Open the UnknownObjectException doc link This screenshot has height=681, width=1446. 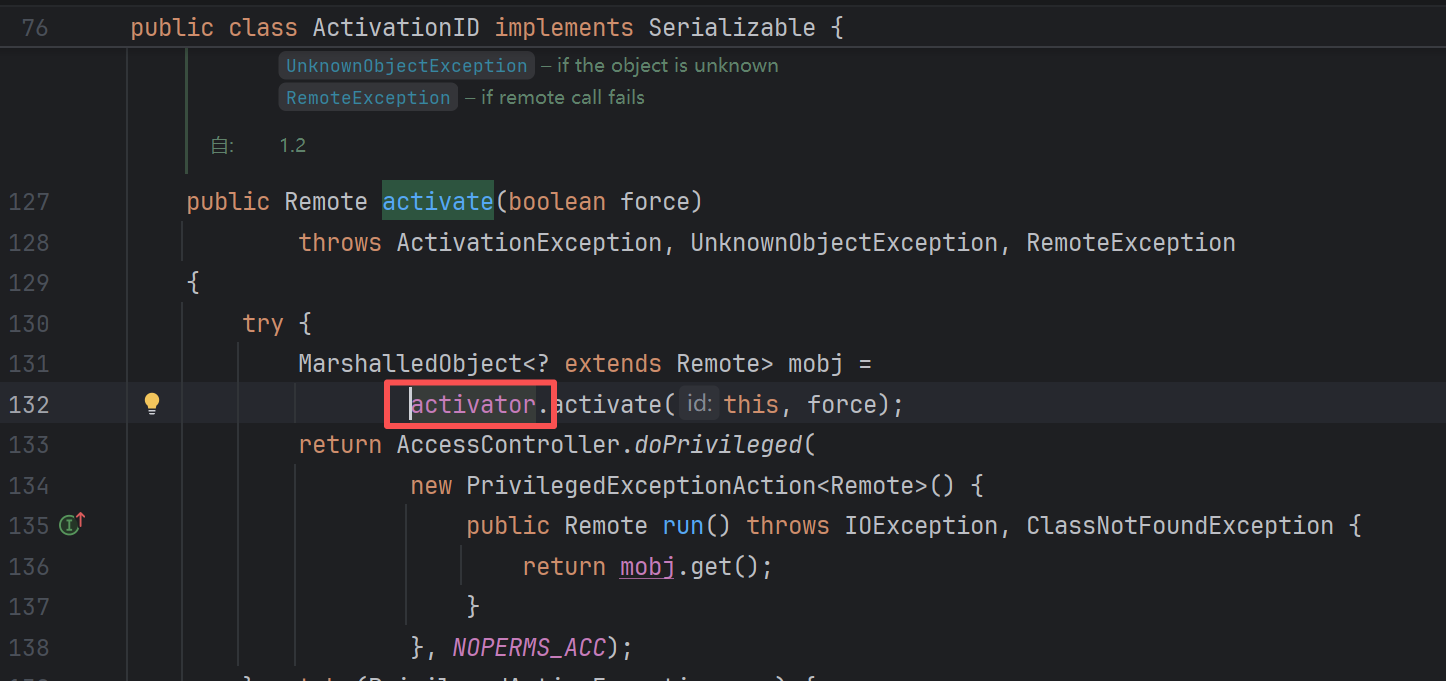coord(406,66)
